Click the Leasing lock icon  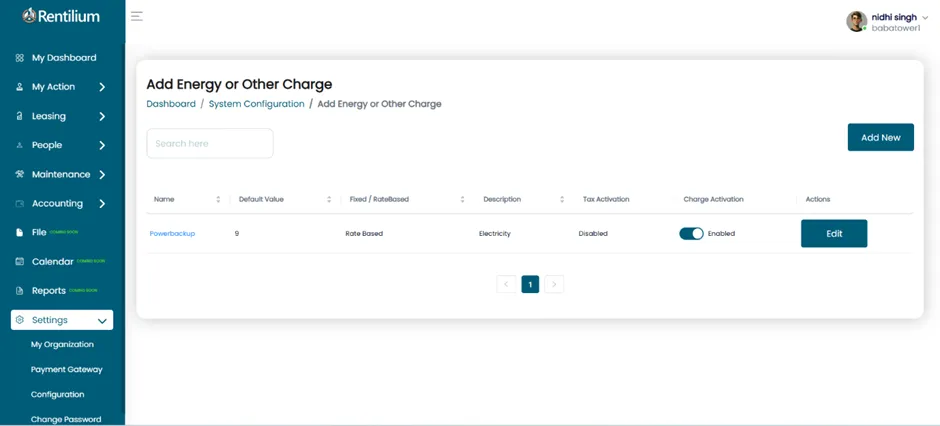19,116
